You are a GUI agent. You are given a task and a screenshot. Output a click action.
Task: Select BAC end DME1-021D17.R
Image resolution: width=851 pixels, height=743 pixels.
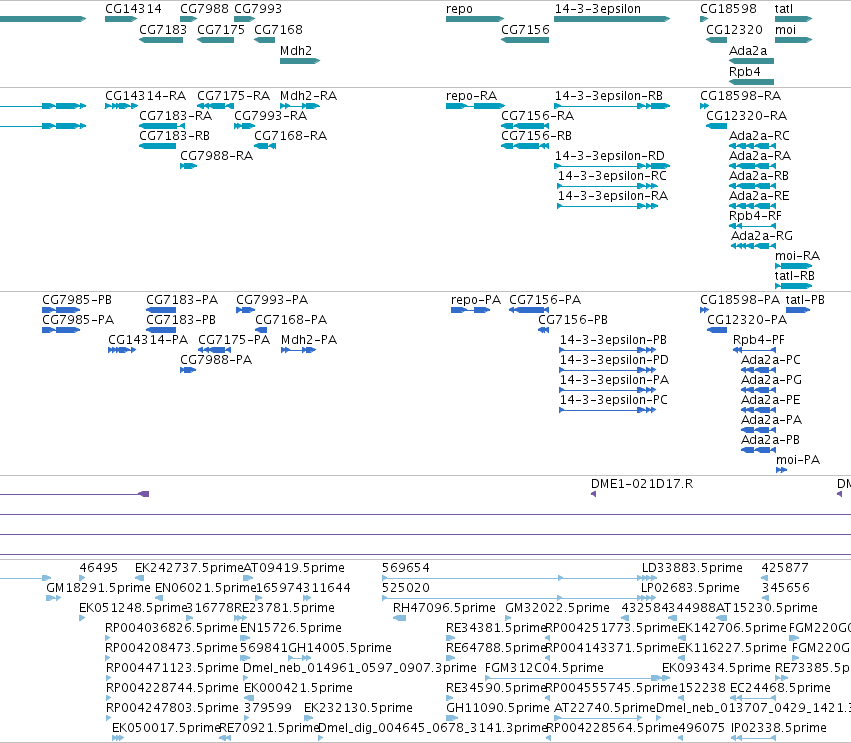coord(642,484)
